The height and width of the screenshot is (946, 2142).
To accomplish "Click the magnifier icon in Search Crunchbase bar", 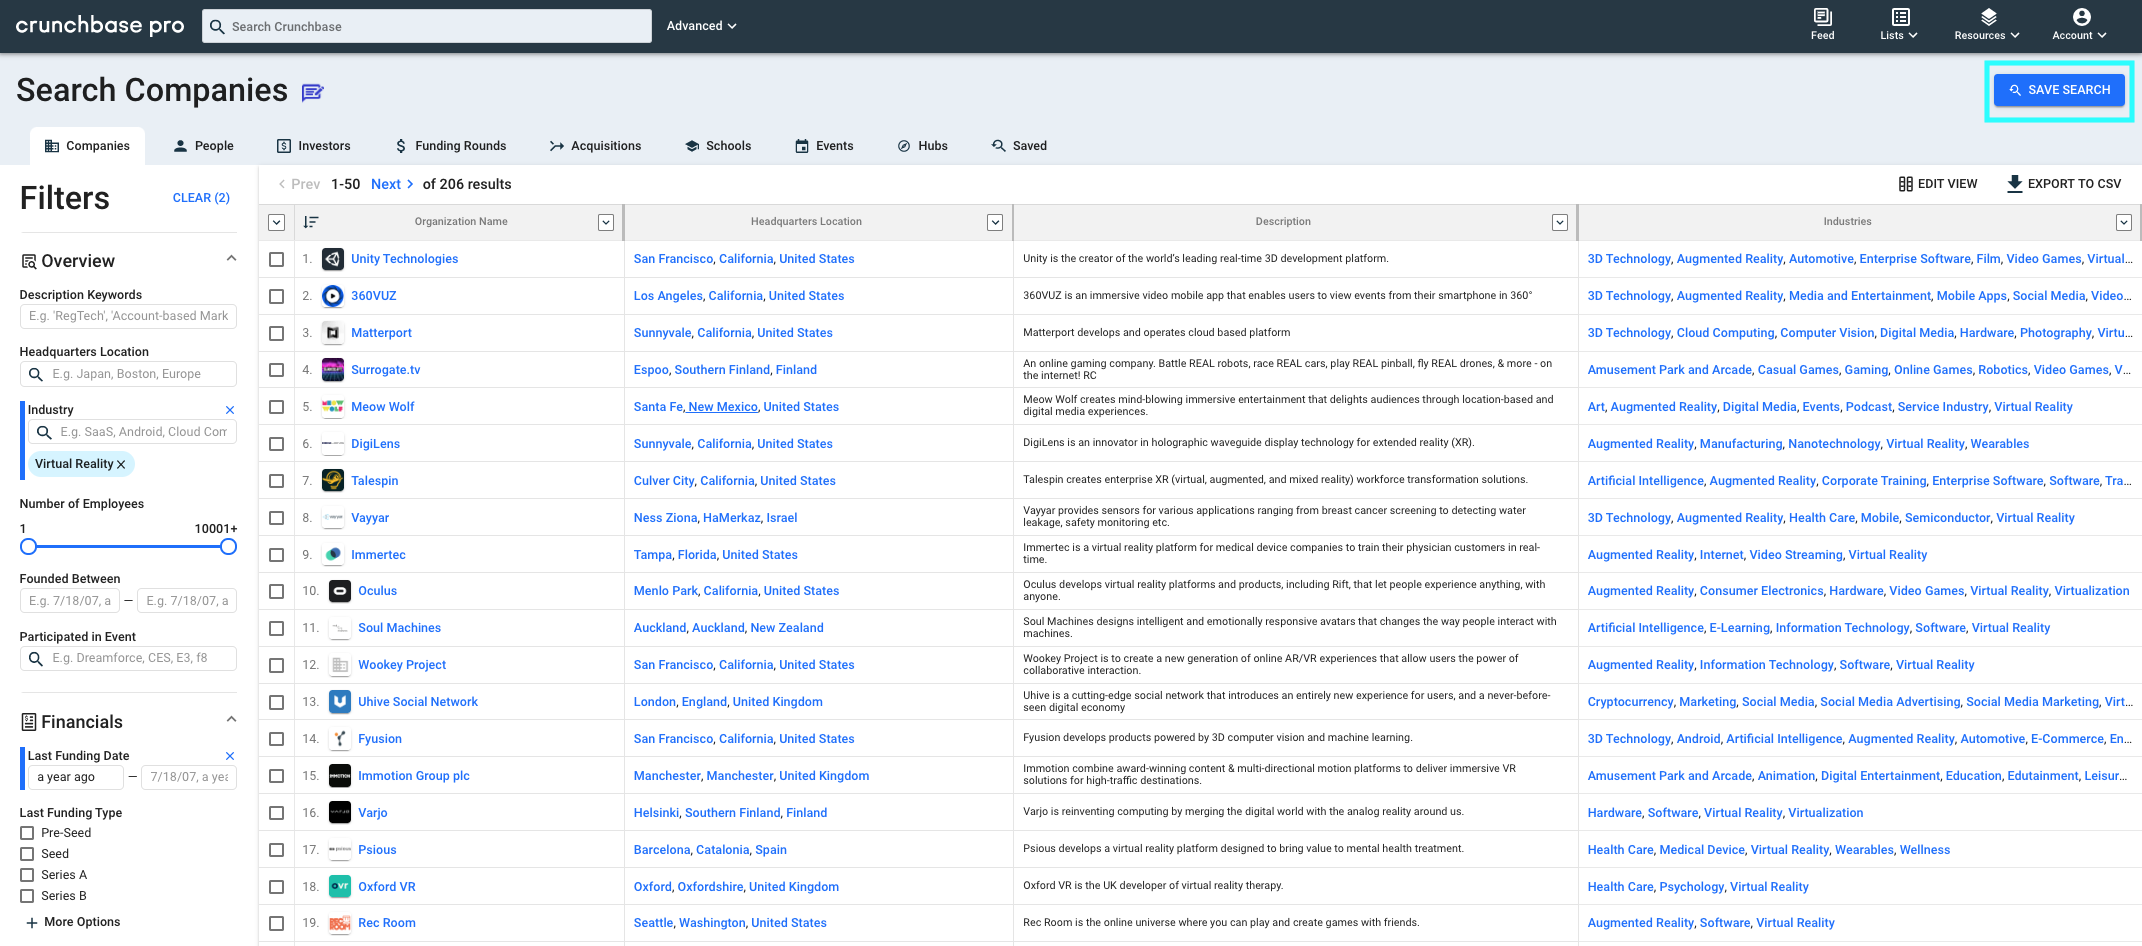I will click(x=217, y=26).
